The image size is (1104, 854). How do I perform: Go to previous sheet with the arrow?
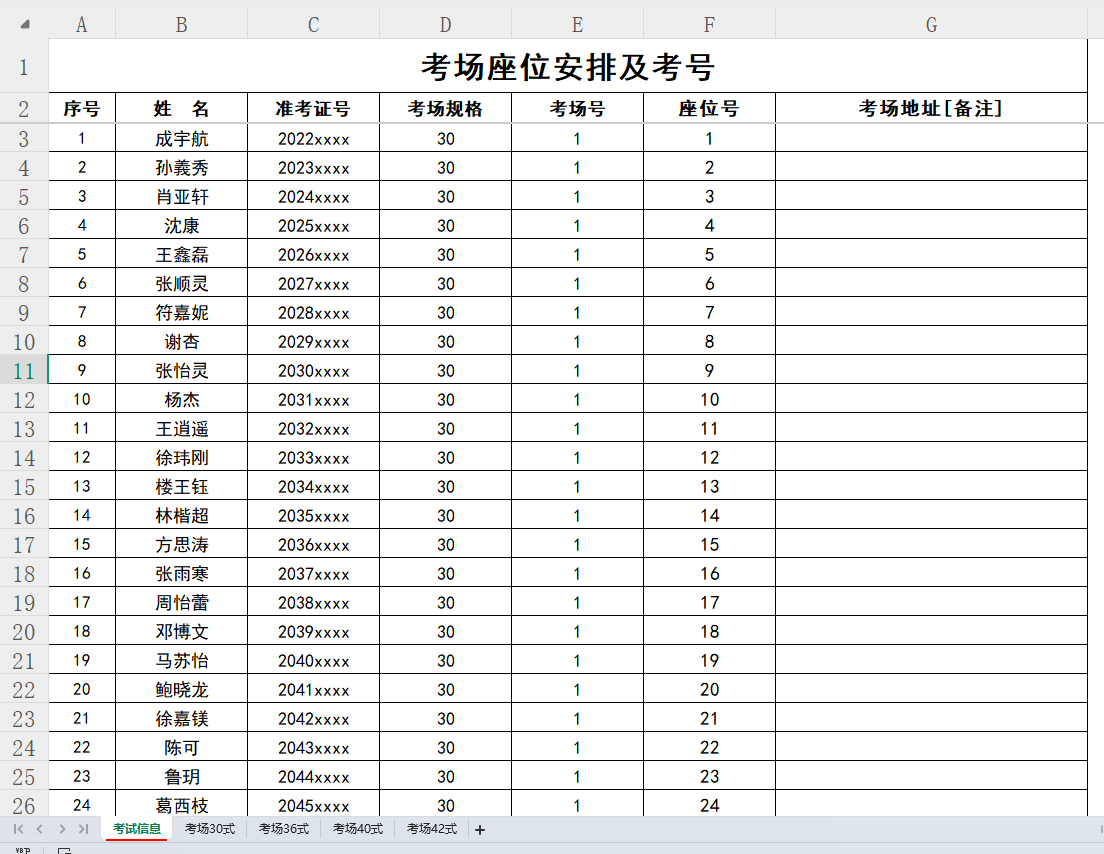[40, 829]
